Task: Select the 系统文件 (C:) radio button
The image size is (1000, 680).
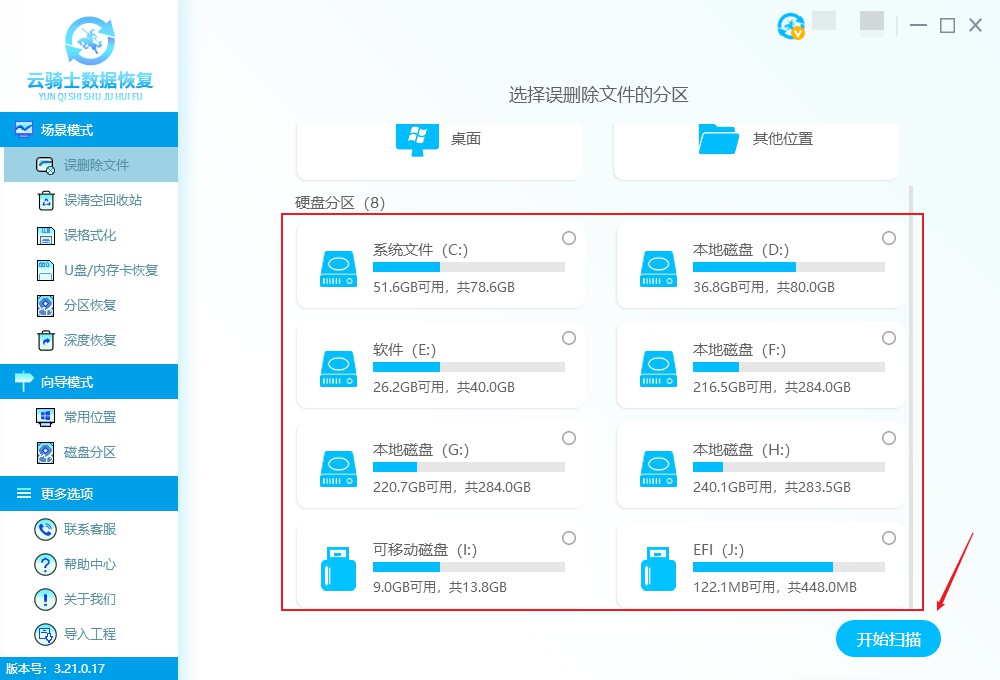Action: (x=569, y=238)
